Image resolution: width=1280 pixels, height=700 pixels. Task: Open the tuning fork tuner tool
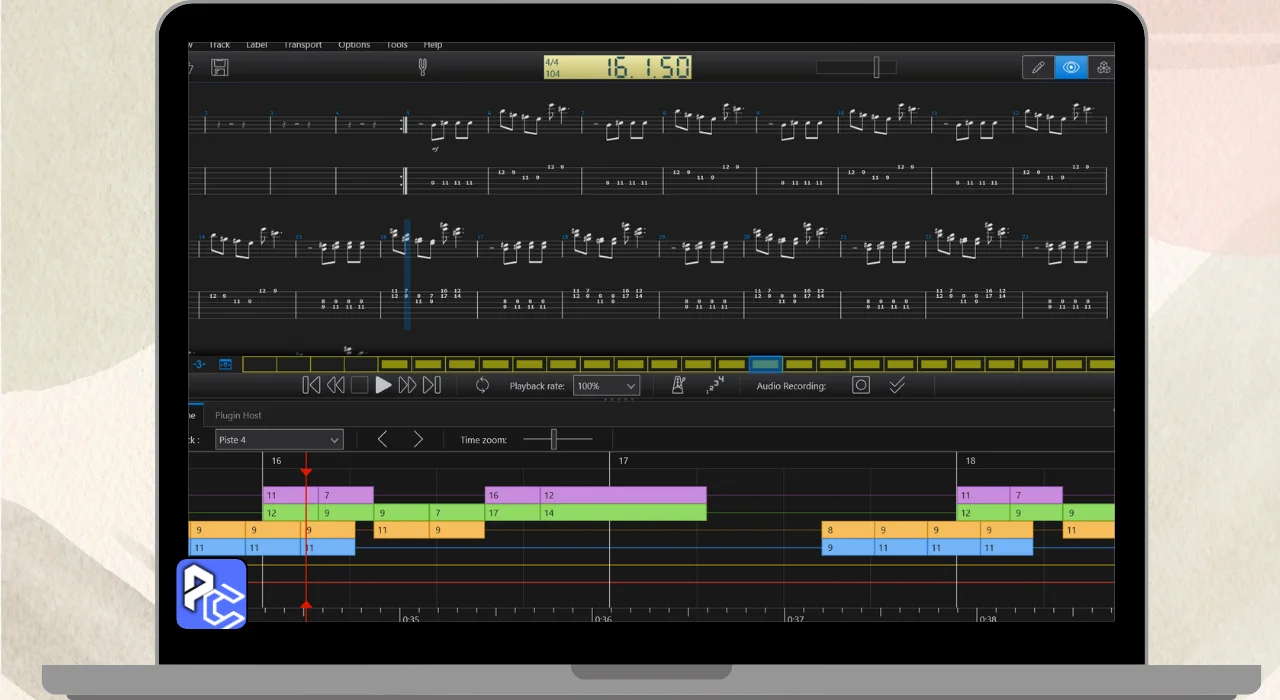[x=423, y=67]
